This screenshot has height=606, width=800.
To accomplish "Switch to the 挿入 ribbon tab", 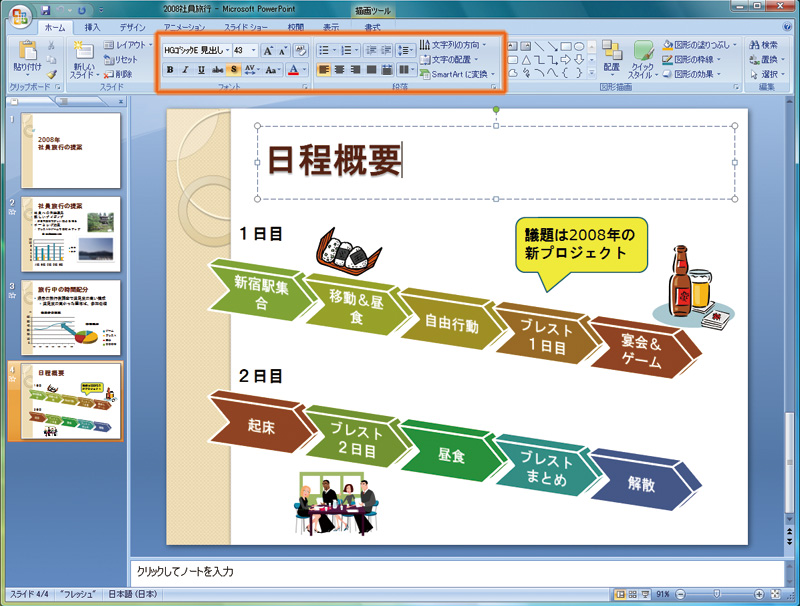I will pos(92,28).
